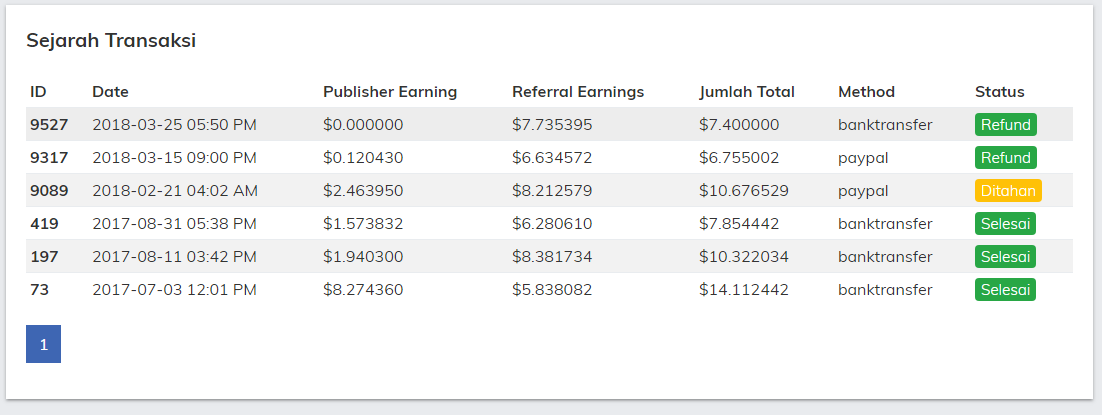Click the Refund badge for transaction 9527
1102x415 pixels.
(1005, 125)
